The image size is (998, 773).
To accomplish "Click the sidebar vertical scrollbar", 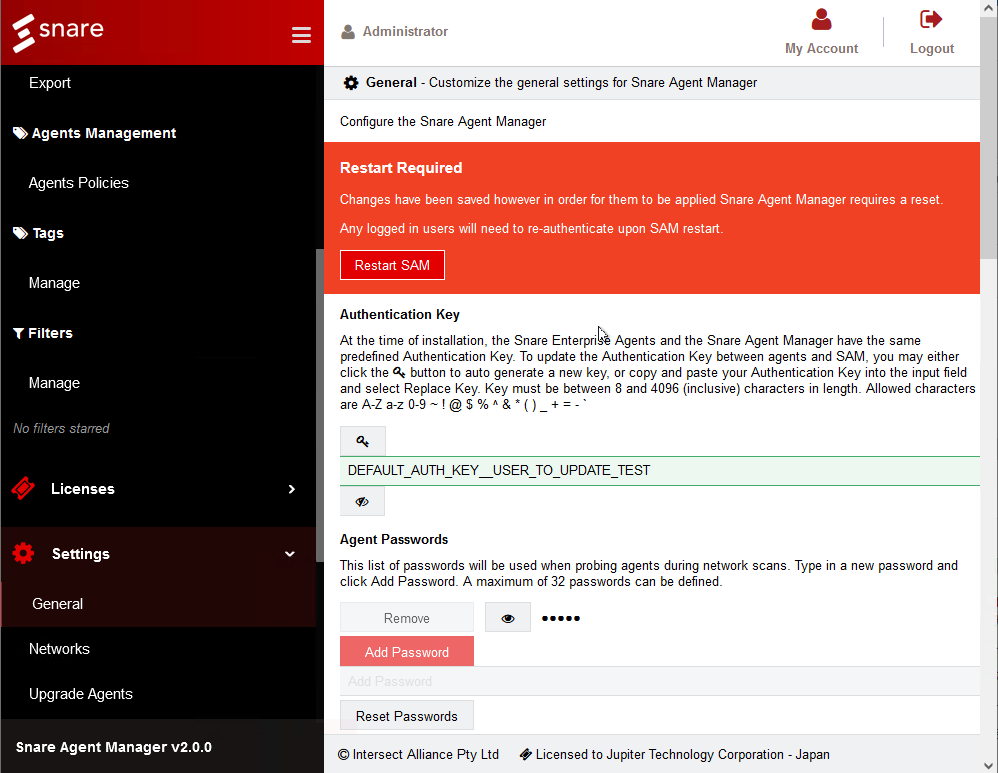I will [320, 405].
